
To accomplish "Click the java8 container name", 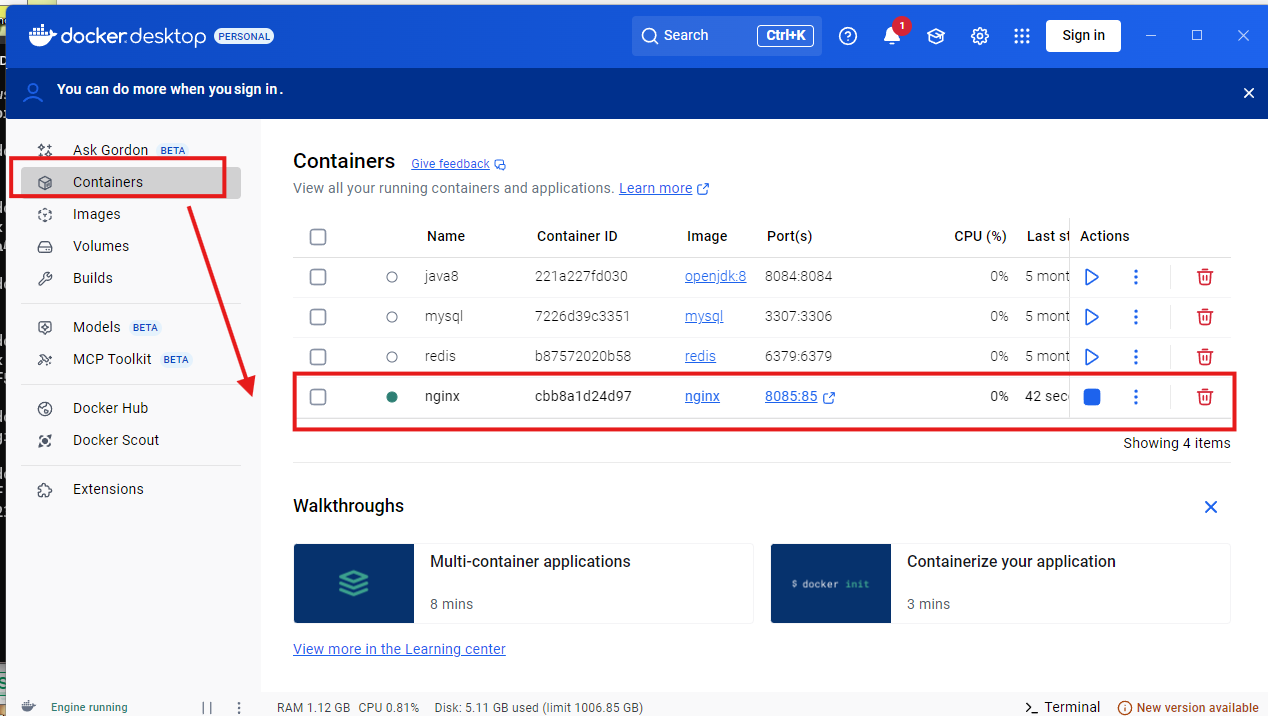I will [442, 277].
